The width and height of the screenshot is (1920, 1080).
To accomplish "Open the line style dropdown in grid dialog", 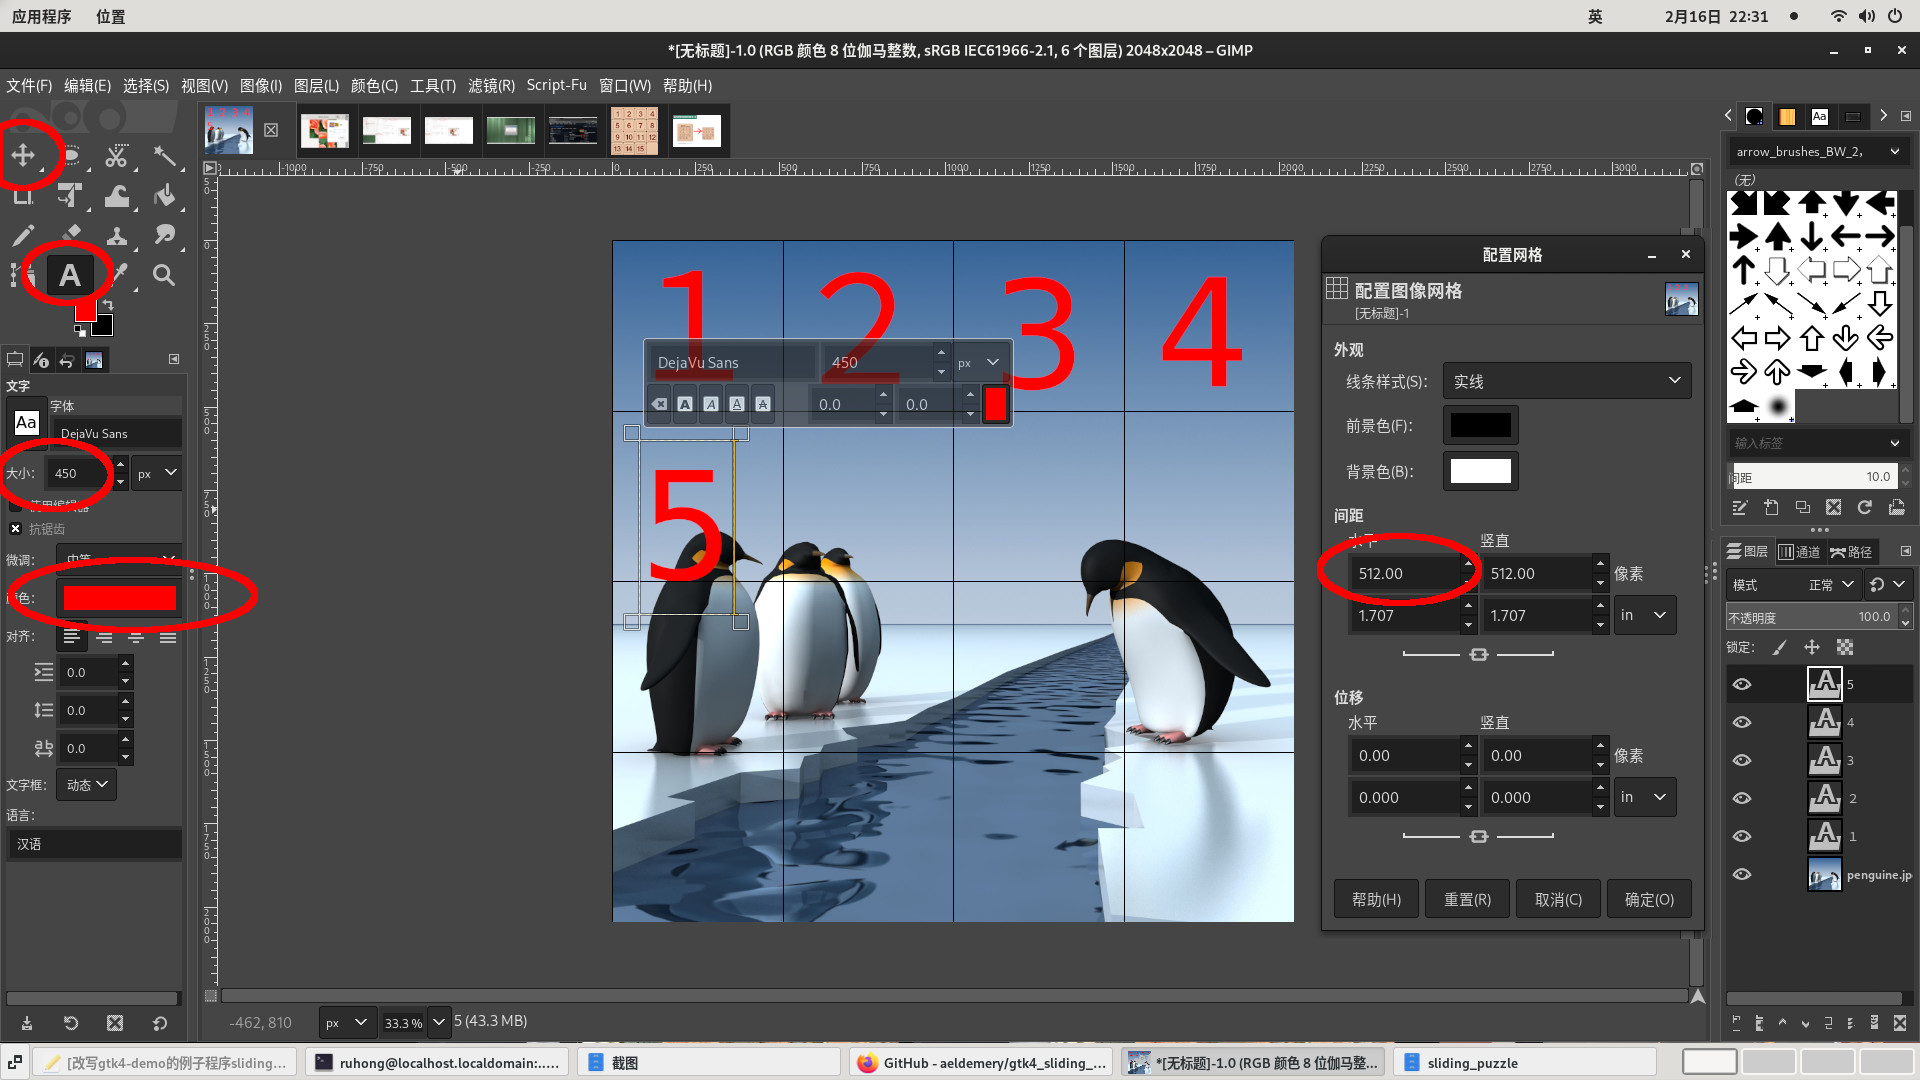I will pyautogui.click(x=1566, y=381).
